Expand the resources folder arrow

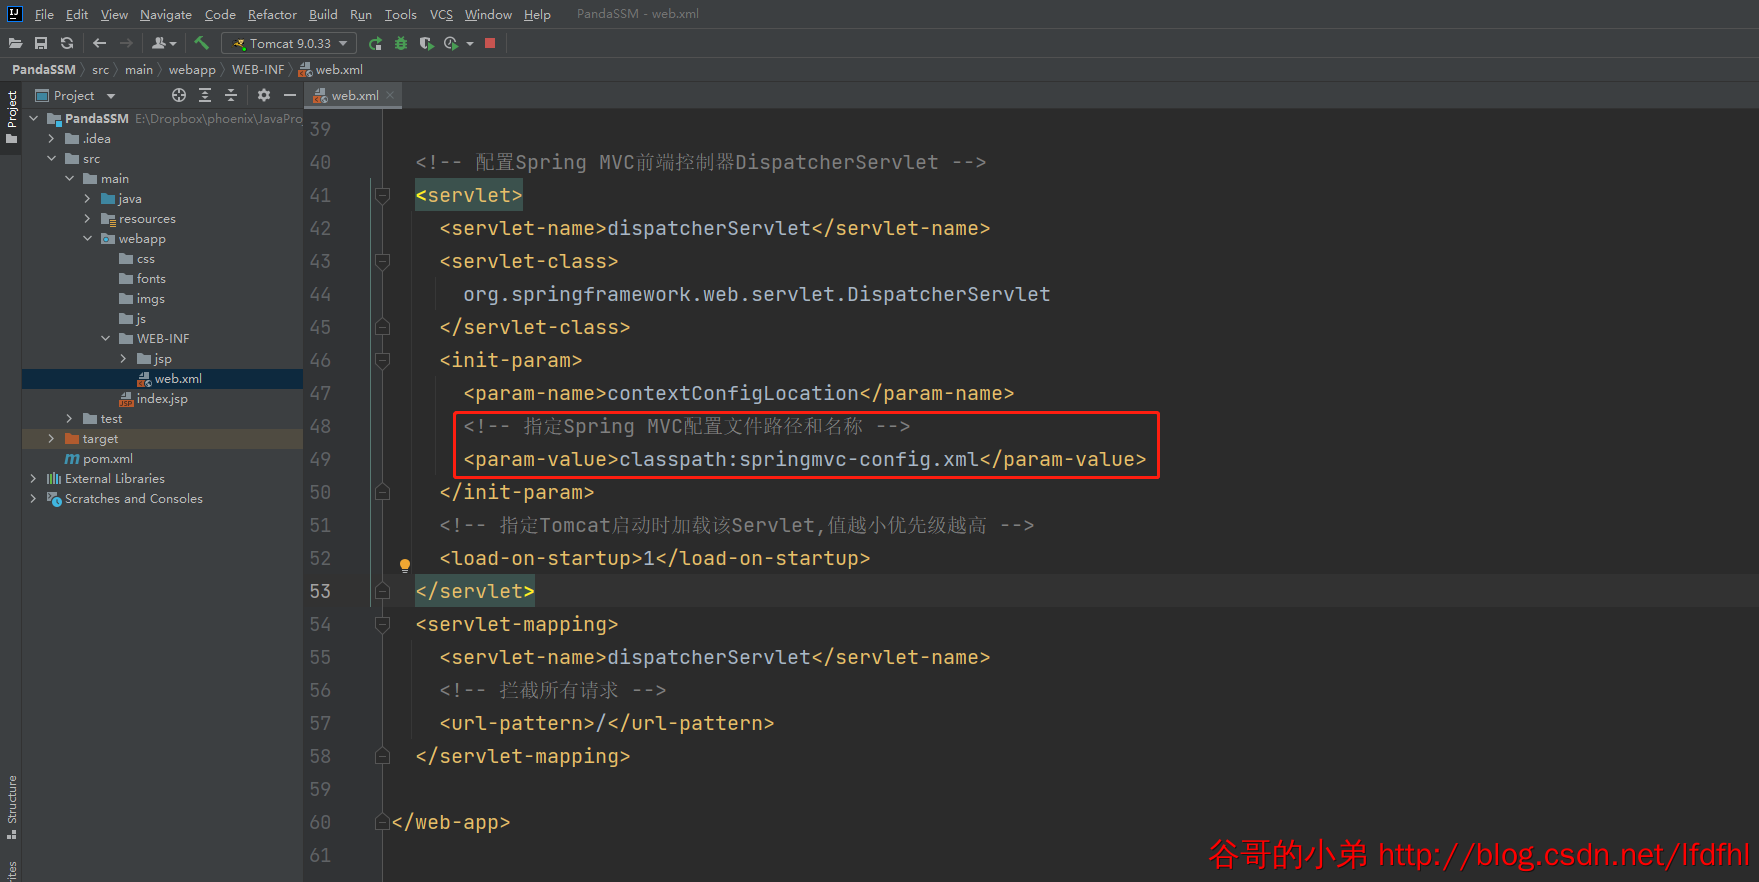[88, 219]
